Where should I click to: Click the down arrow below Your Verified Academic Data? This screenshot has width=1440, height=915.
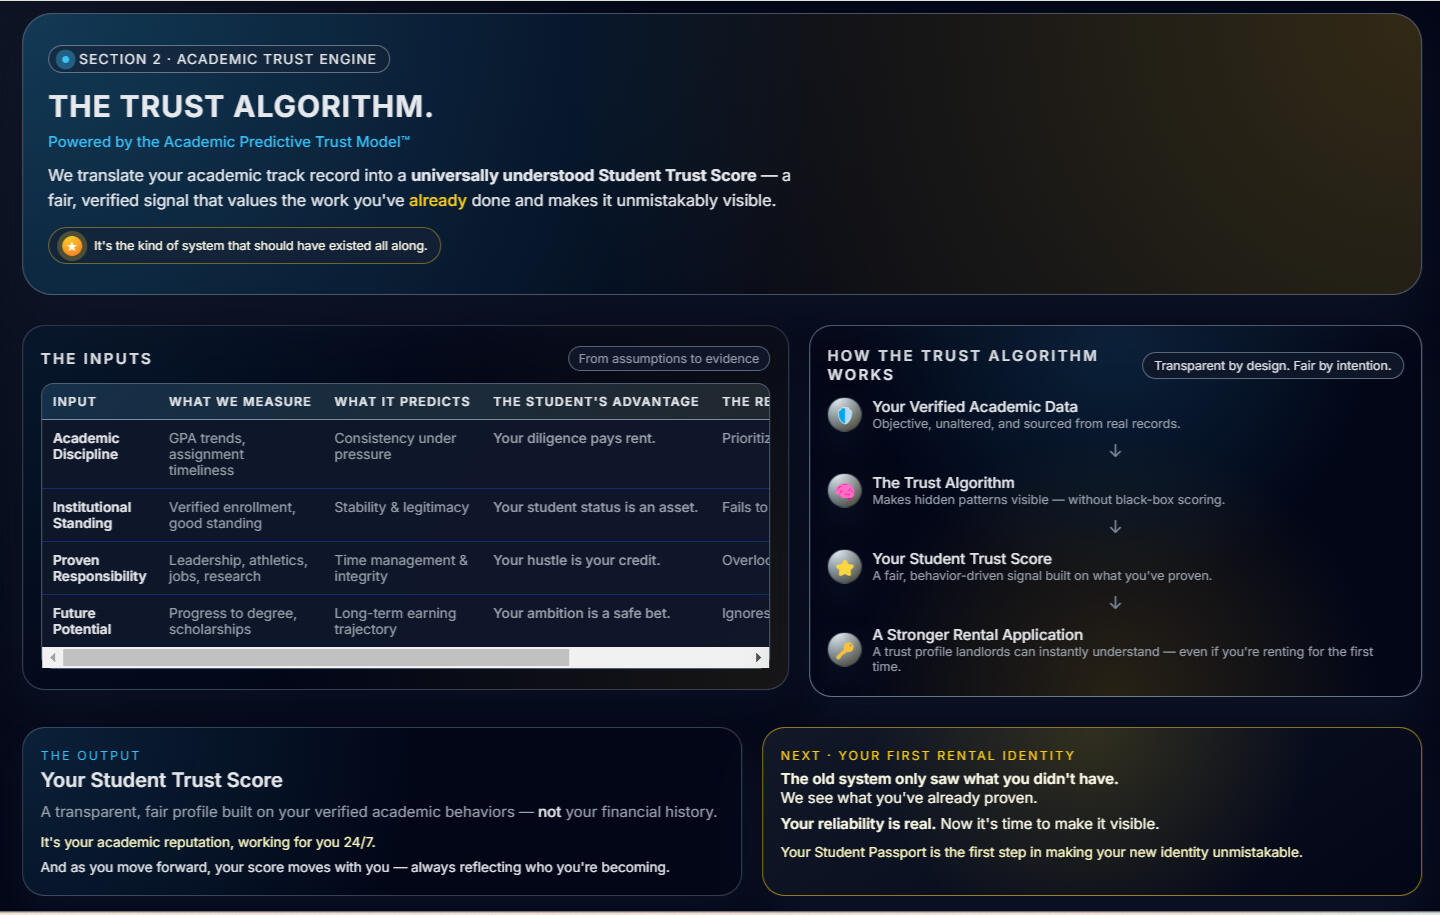click(x=1115, y=451)
